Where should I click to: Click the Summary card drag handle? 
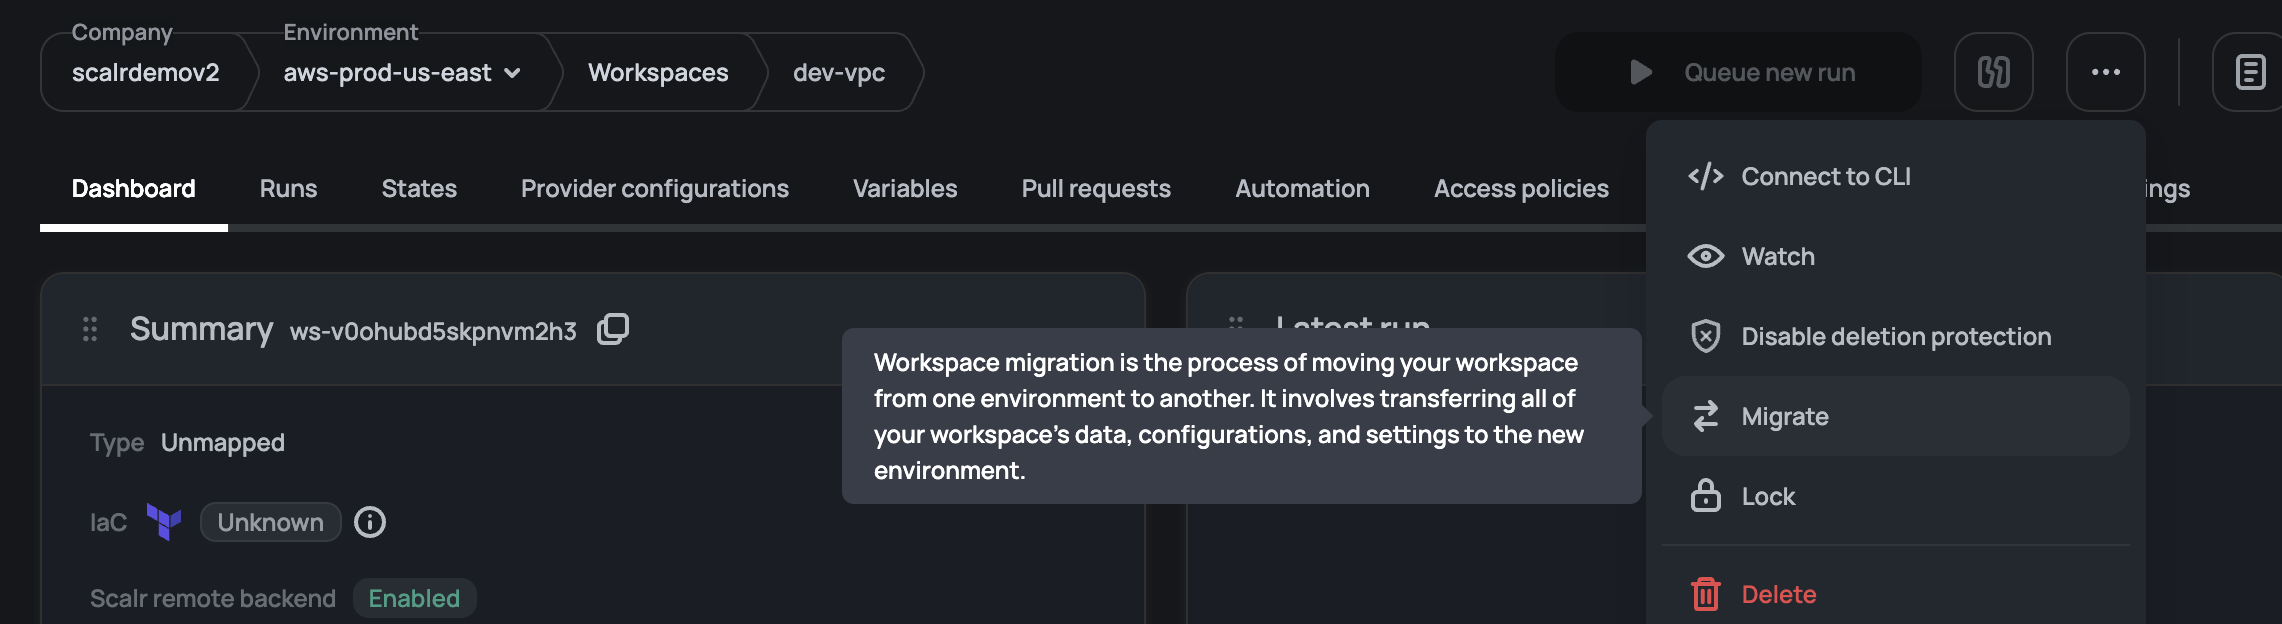coord(90,329)
